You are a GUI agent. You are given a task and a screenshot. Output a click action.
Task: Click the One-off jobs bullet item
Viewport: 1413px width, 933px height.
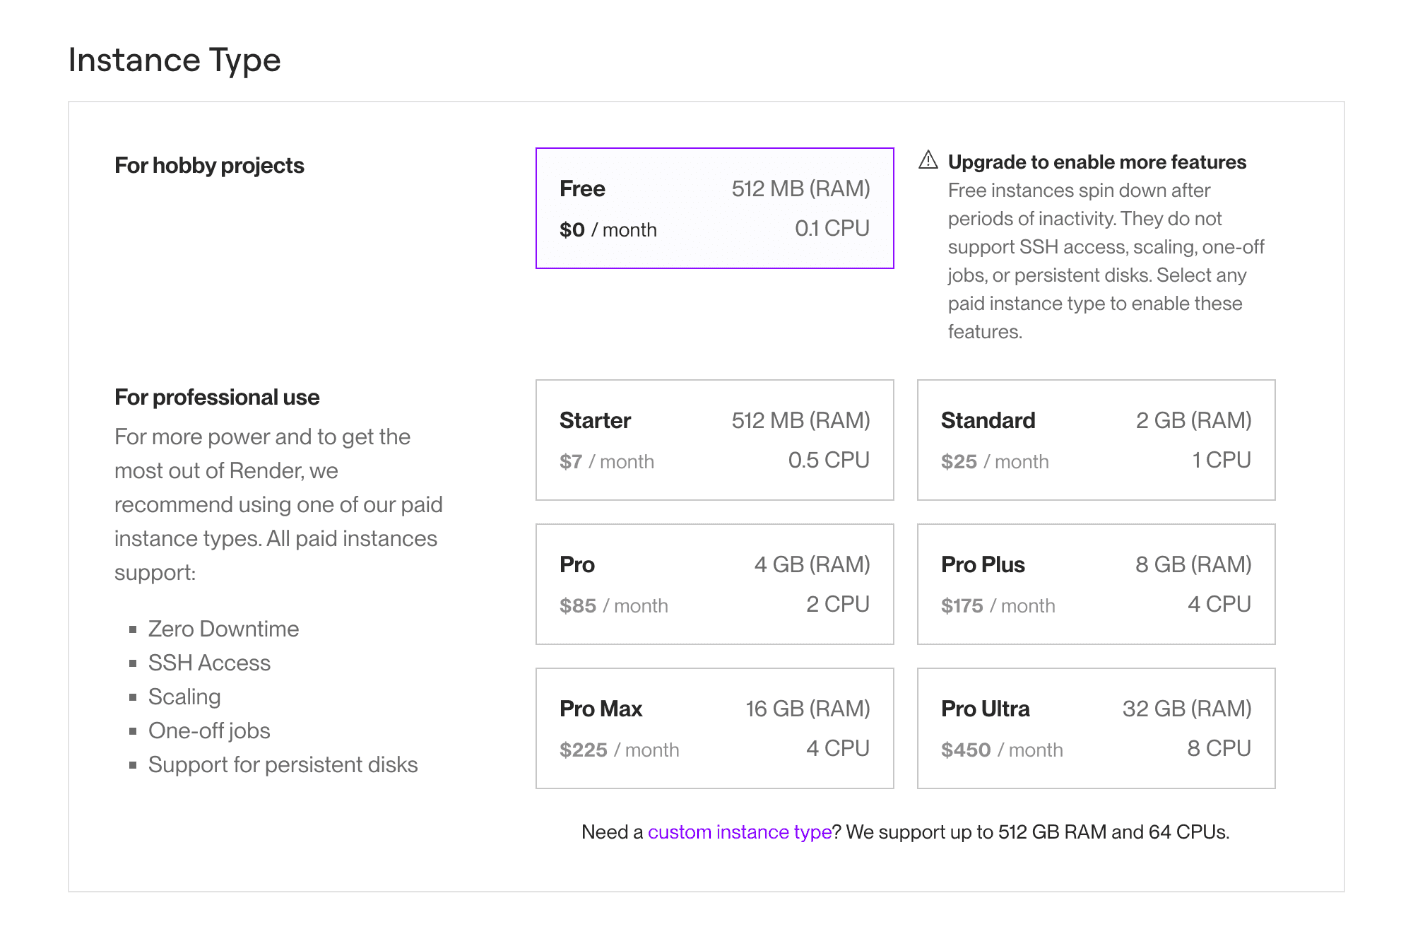209,731
